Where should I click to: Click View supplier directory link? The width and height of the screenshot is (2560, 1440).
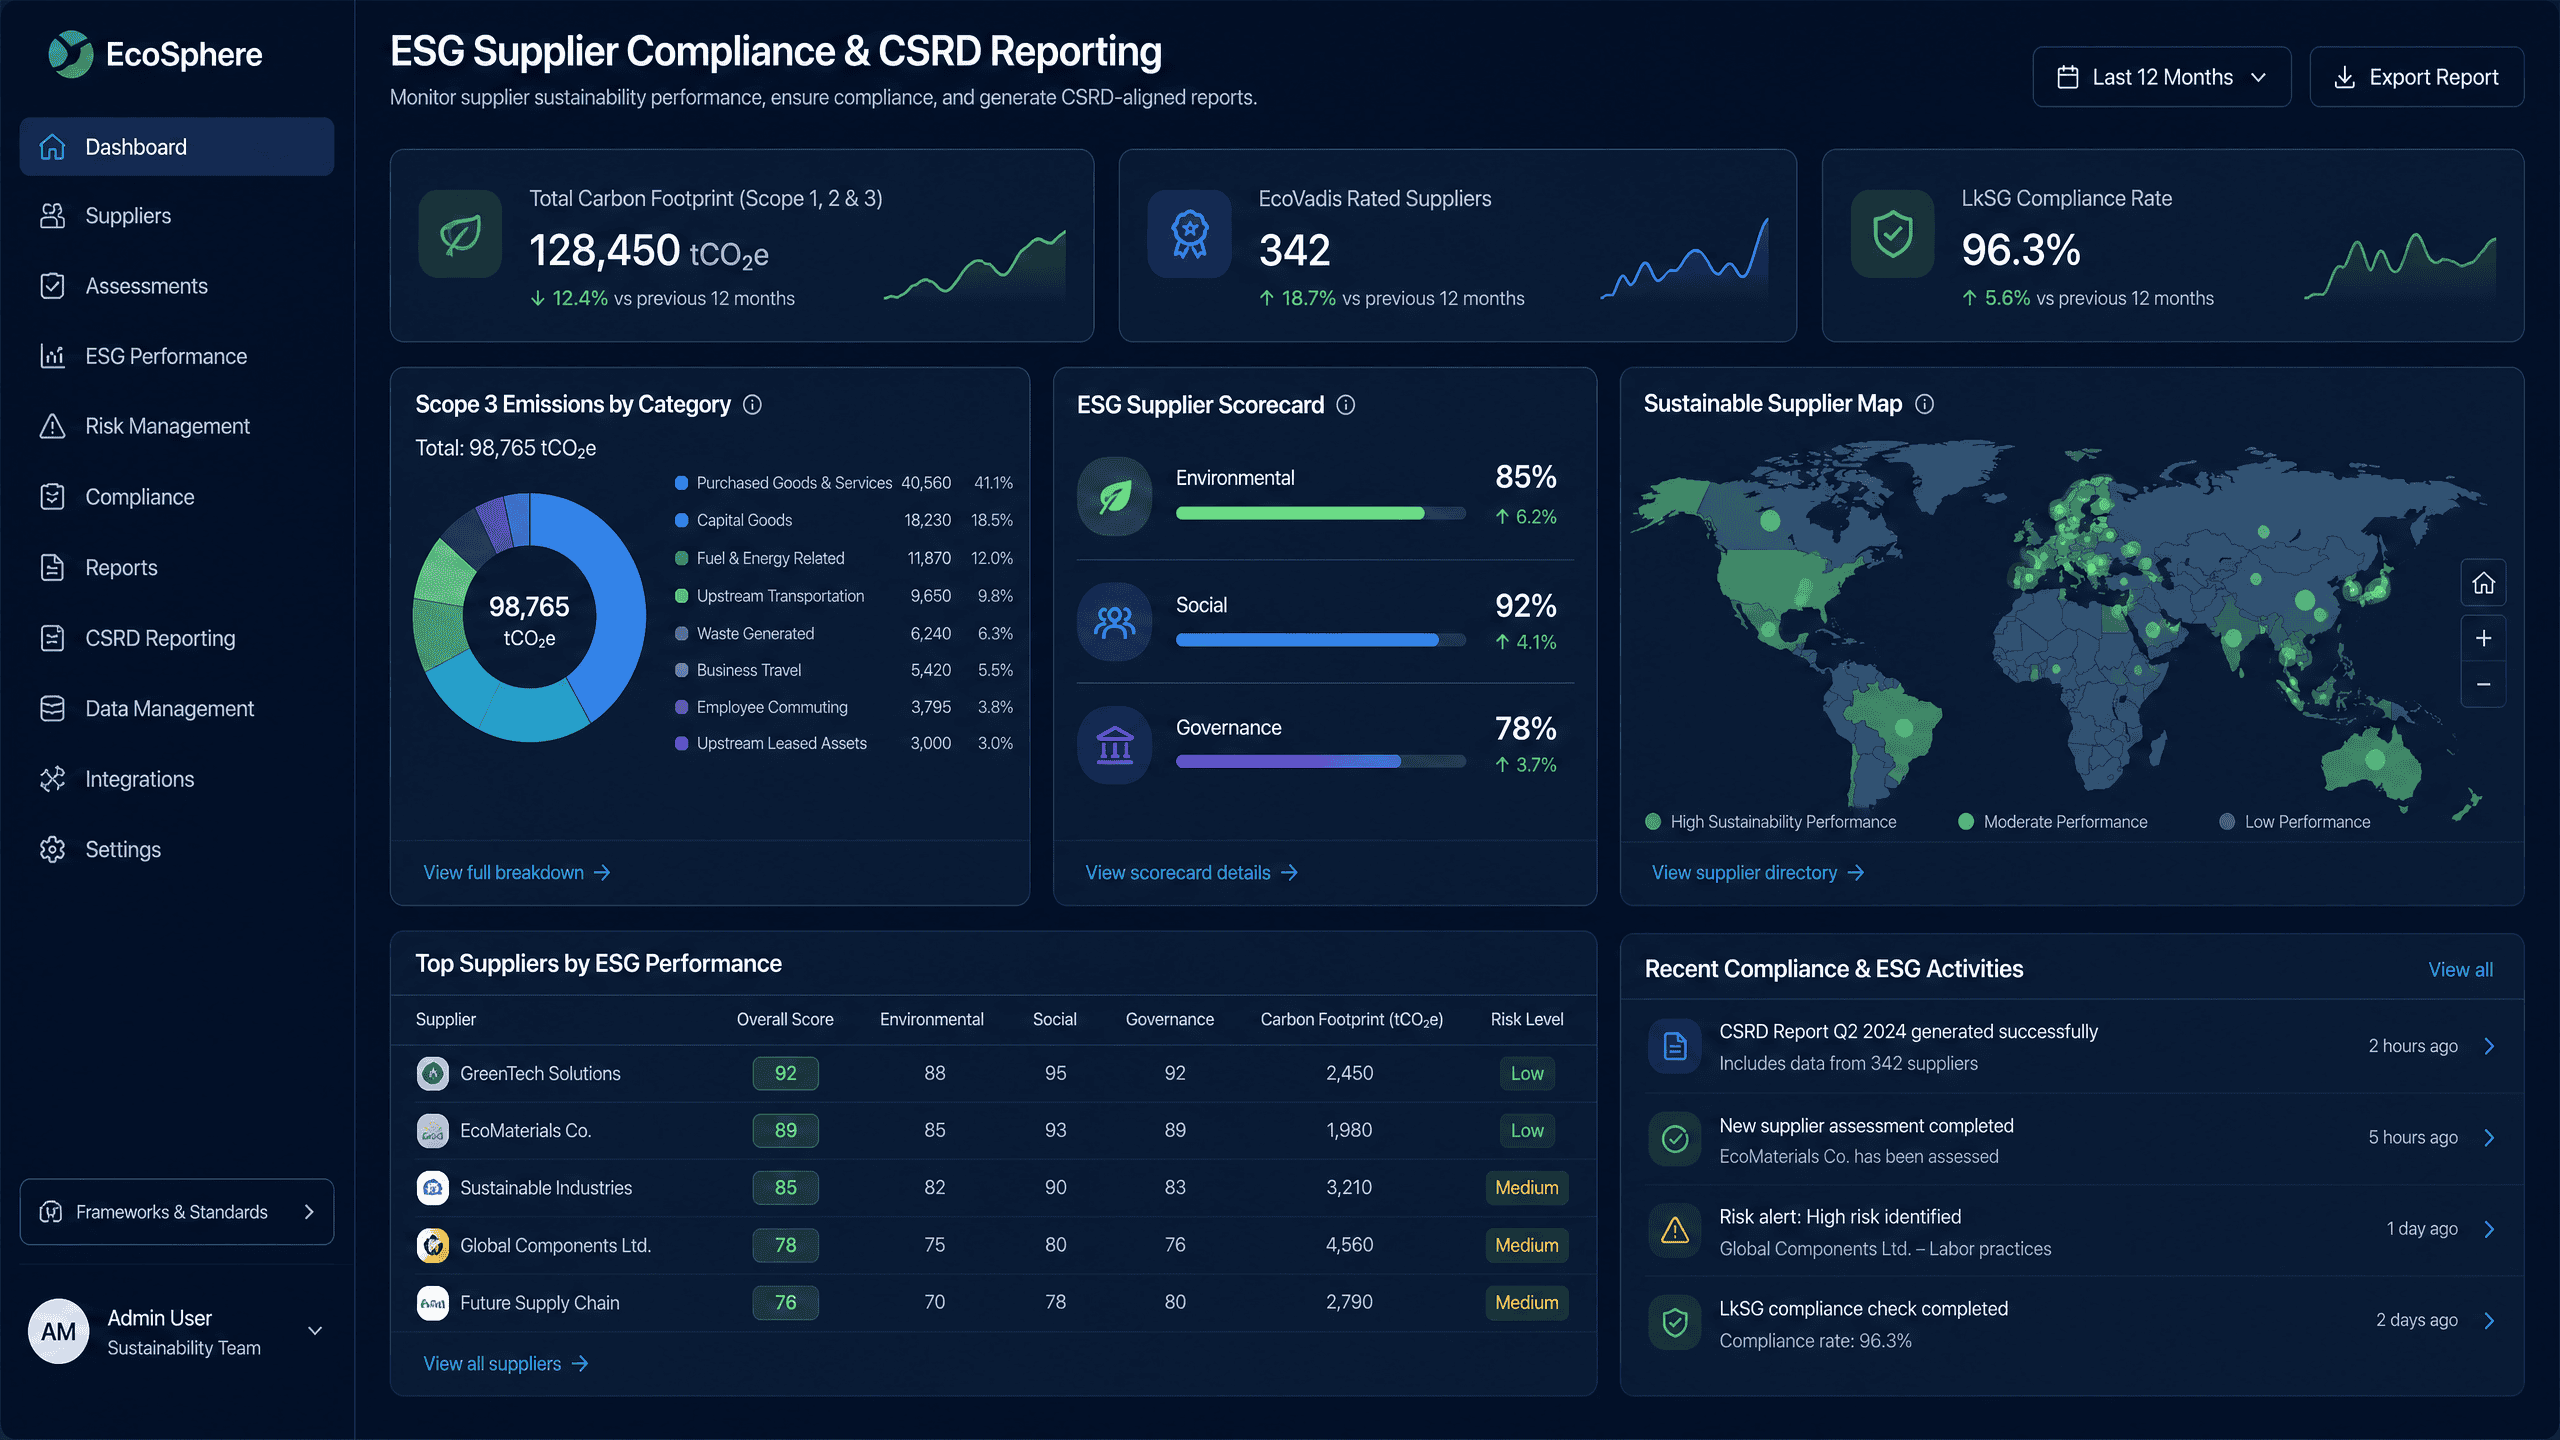[1758, 872]
